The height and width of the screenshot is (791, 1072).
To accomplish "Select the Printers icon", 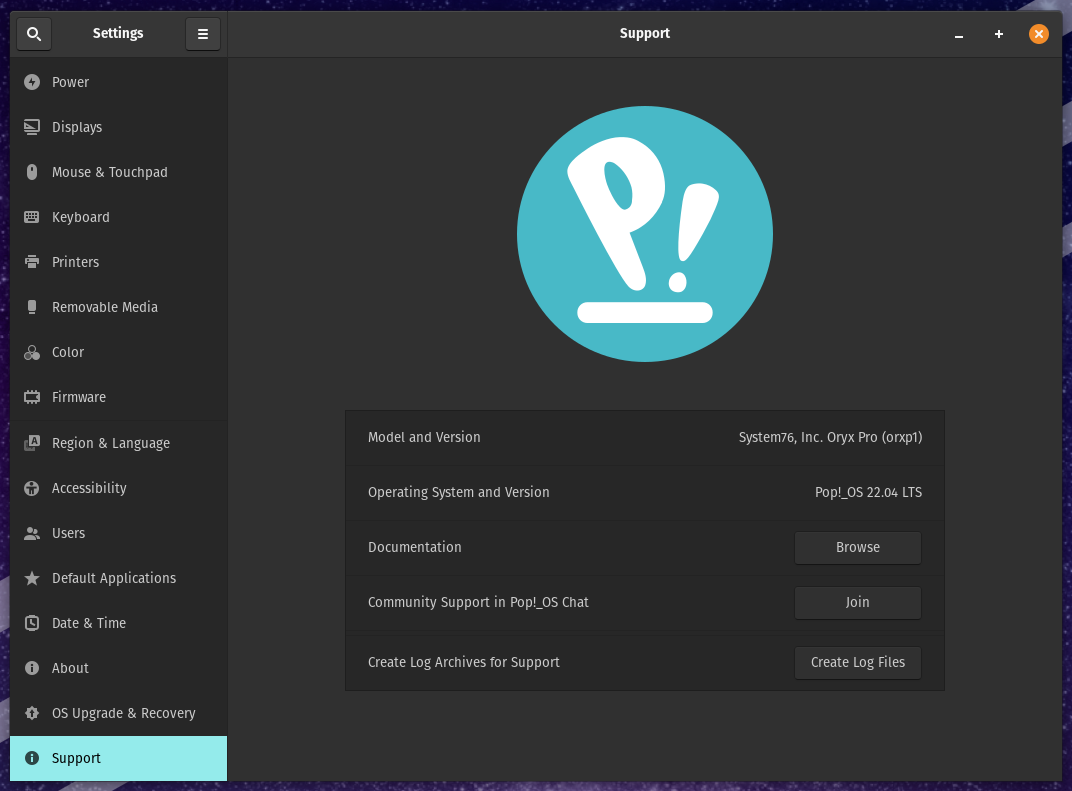I will (x=31, y=262).
